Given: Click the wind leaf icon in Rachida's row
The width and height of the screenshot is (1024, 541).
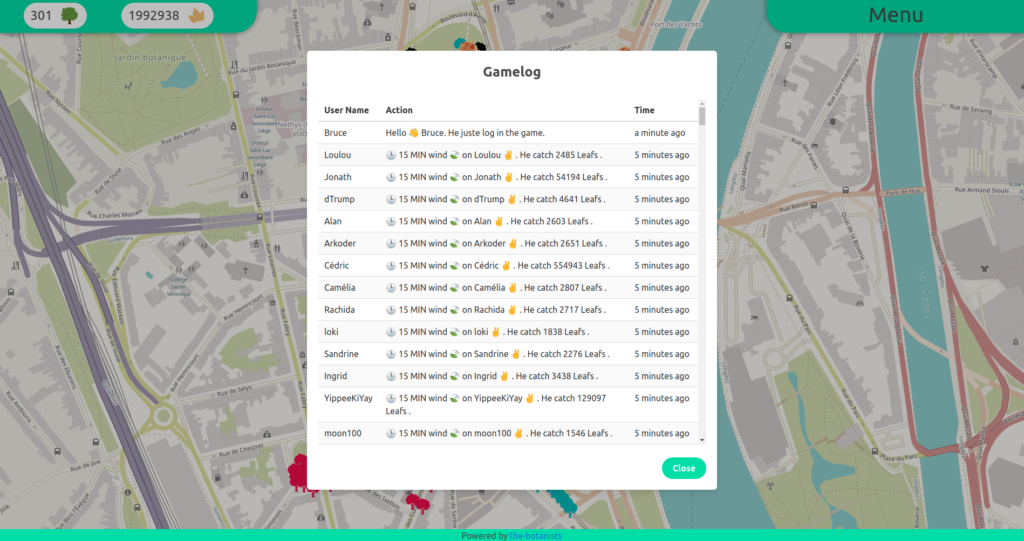Looking at the screenshot, I should pyautogui.click(x=455, y=310).
